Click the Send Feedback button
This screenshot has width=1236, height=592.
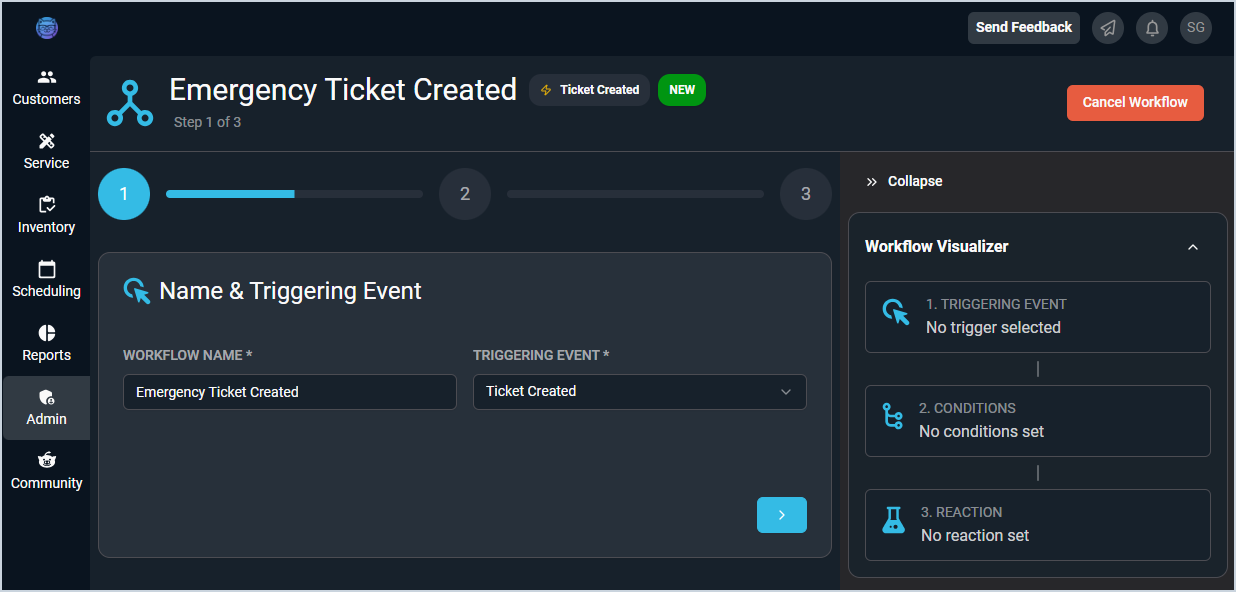click(1024, 28)
